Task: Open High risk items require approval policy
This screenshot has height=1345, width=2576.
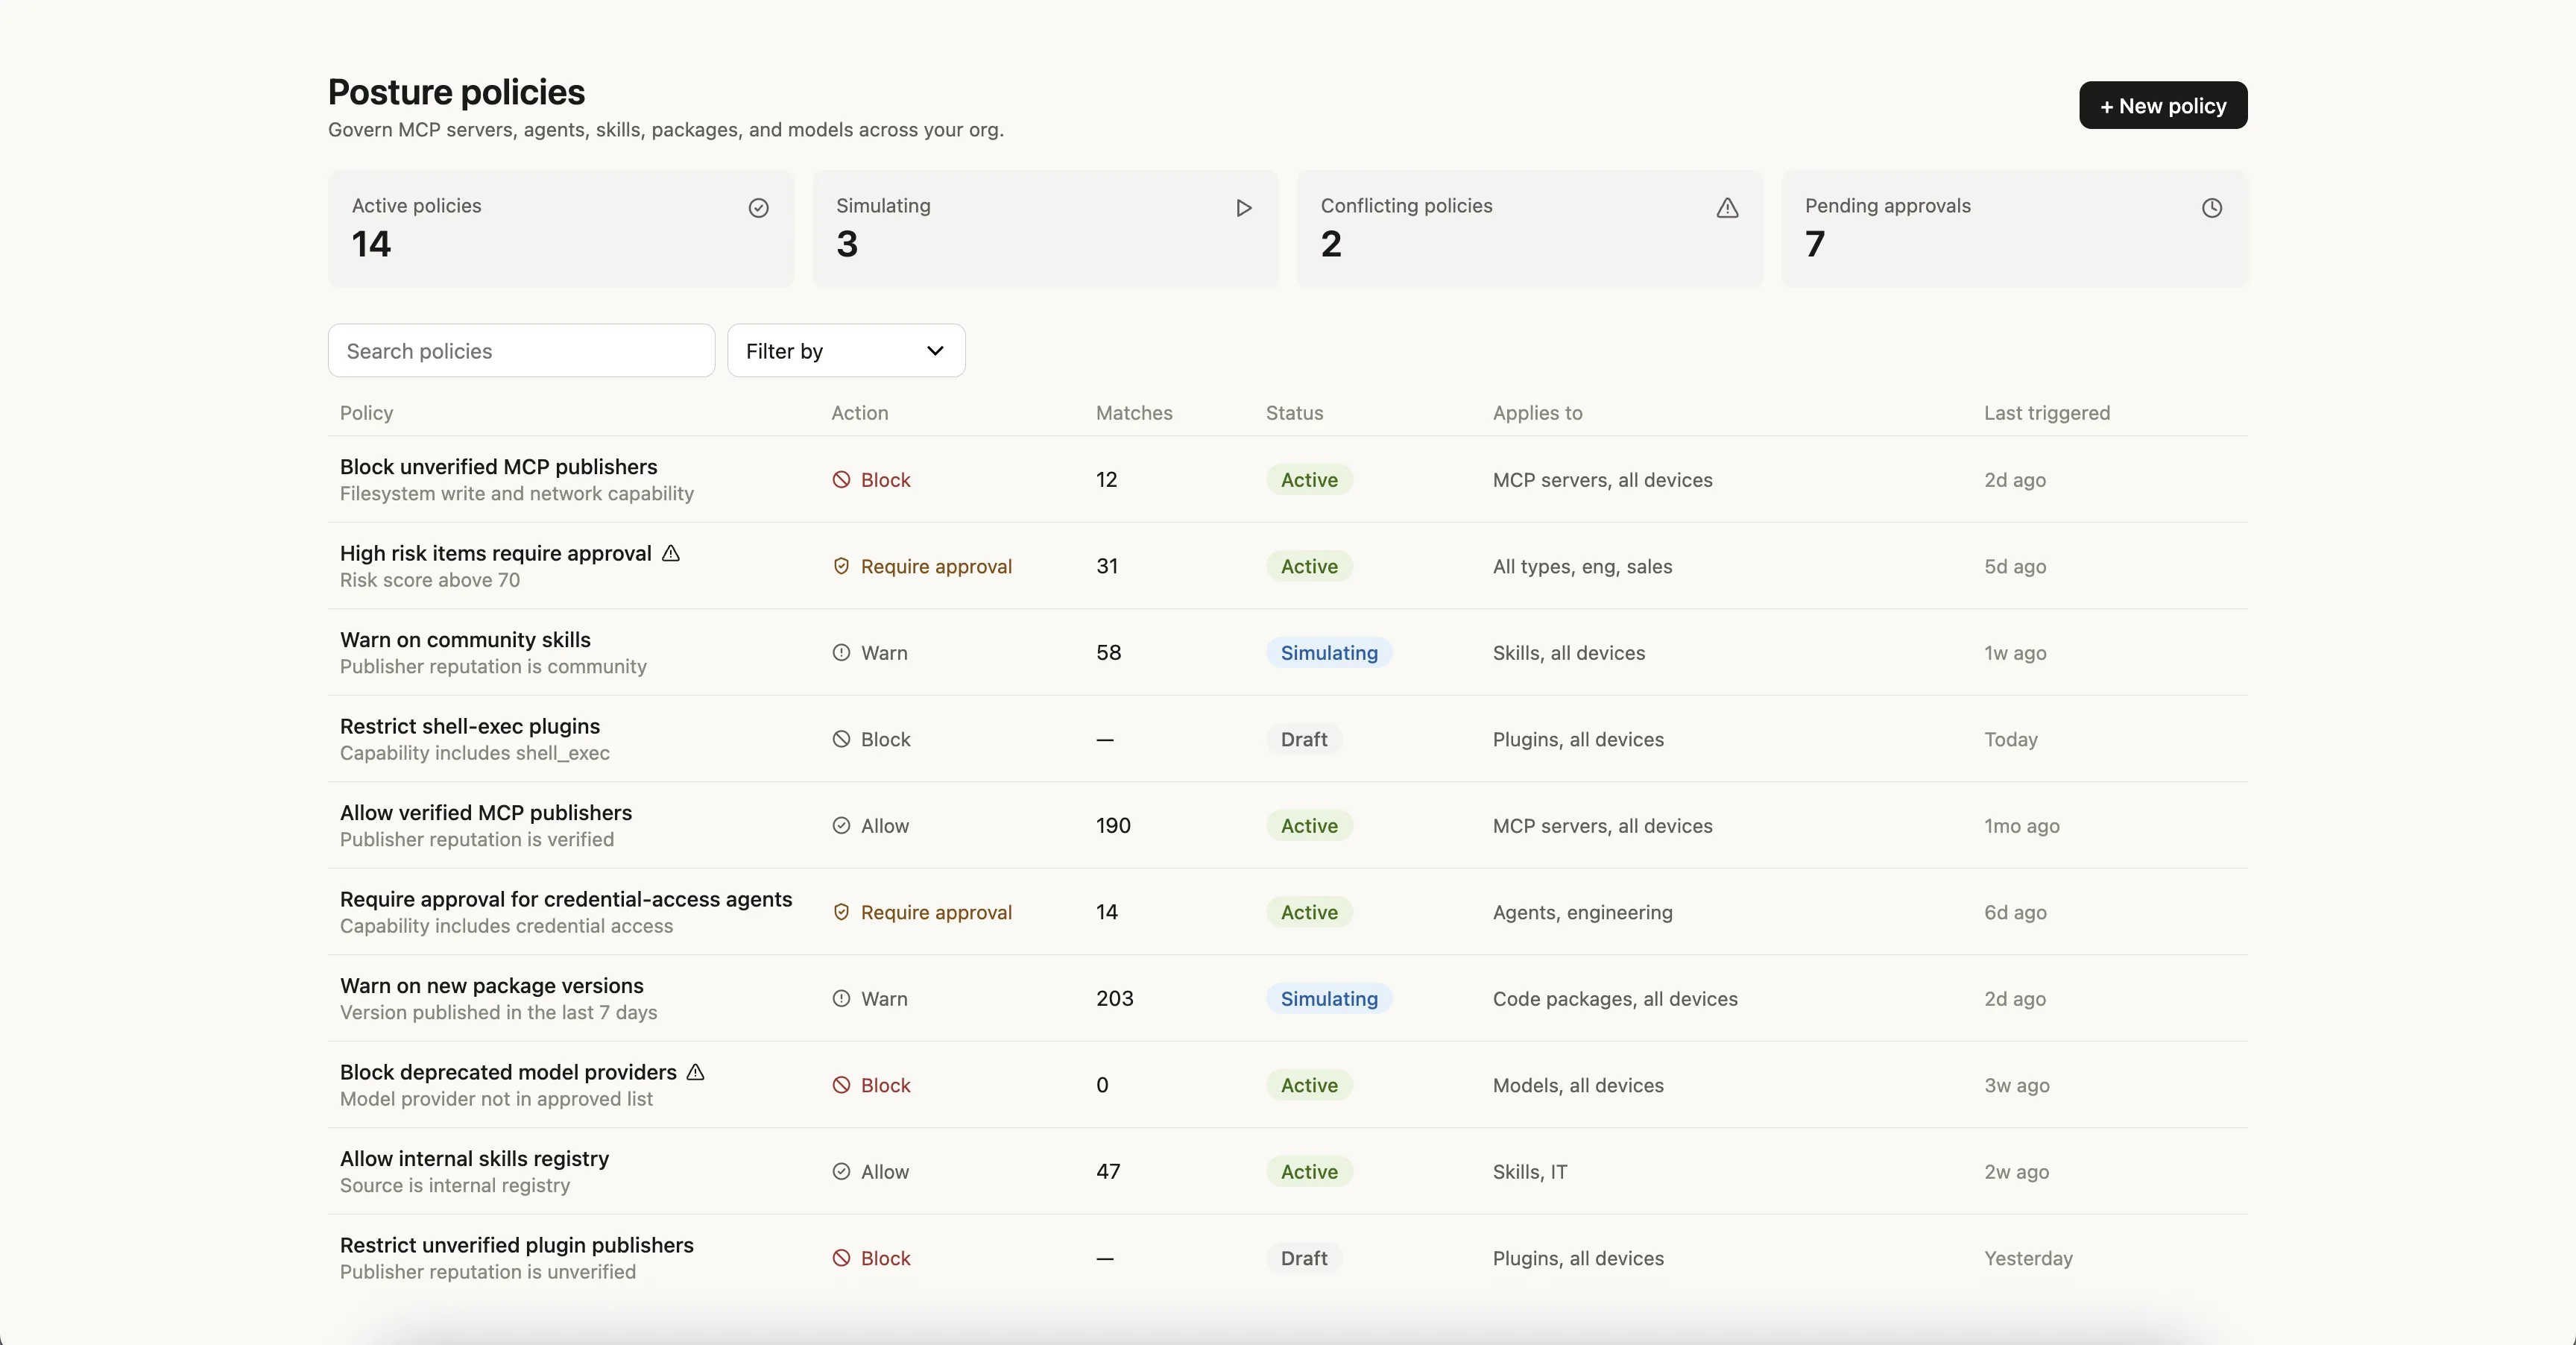Action: 495,553
